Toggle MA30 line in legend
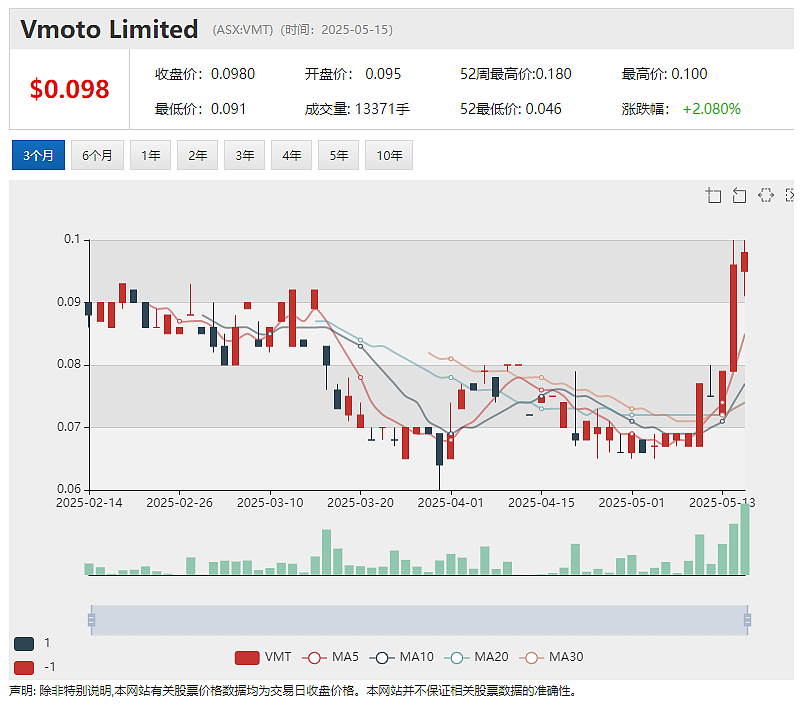This screenshot has height=705, width=803. (551, 657)
